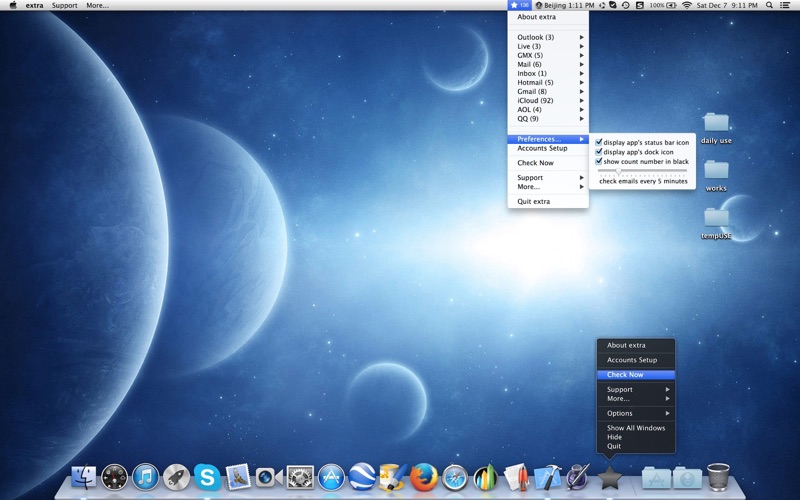Screen dimensions: 800x500
Task: Toggle show count number in black checkbox
Action: tap(599, 161)
